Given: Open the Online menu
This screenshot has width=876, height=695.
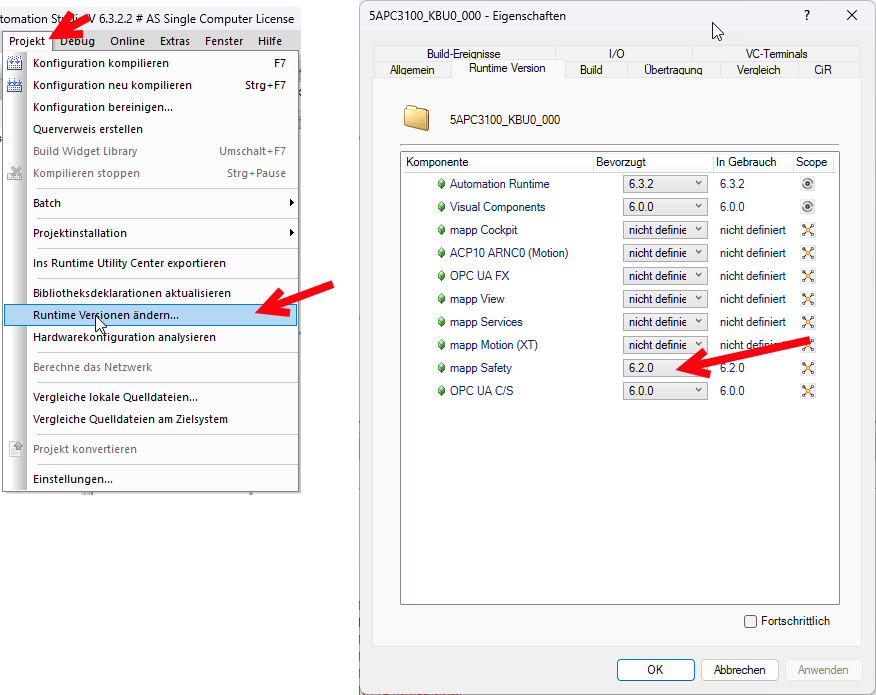Looking at the screenshot, I should coord(127,41).
